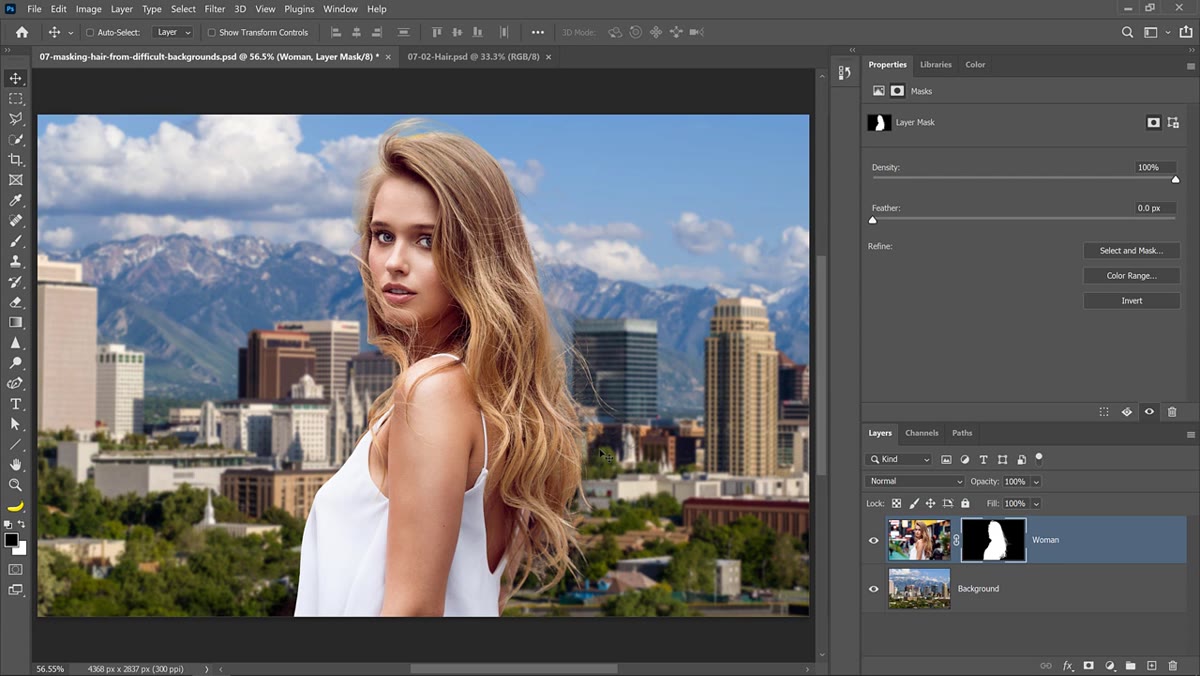Click the Feather slider handle
Screen dimensions: 1200x676
click(872, 220)
